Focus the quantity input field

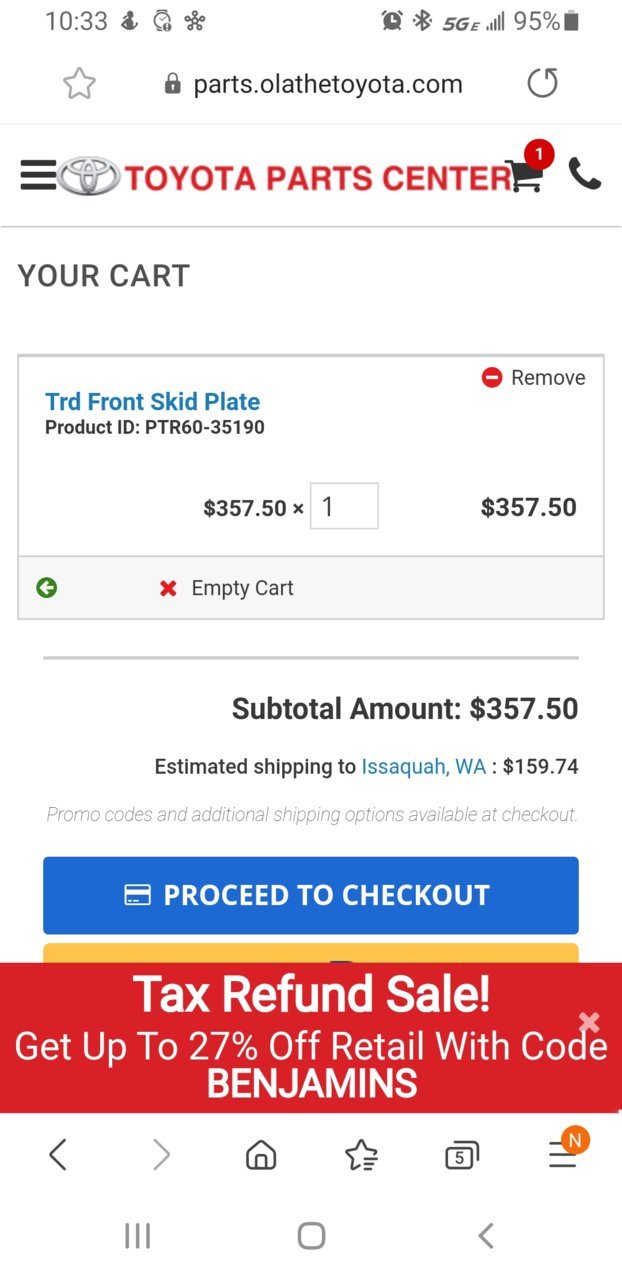344,506
